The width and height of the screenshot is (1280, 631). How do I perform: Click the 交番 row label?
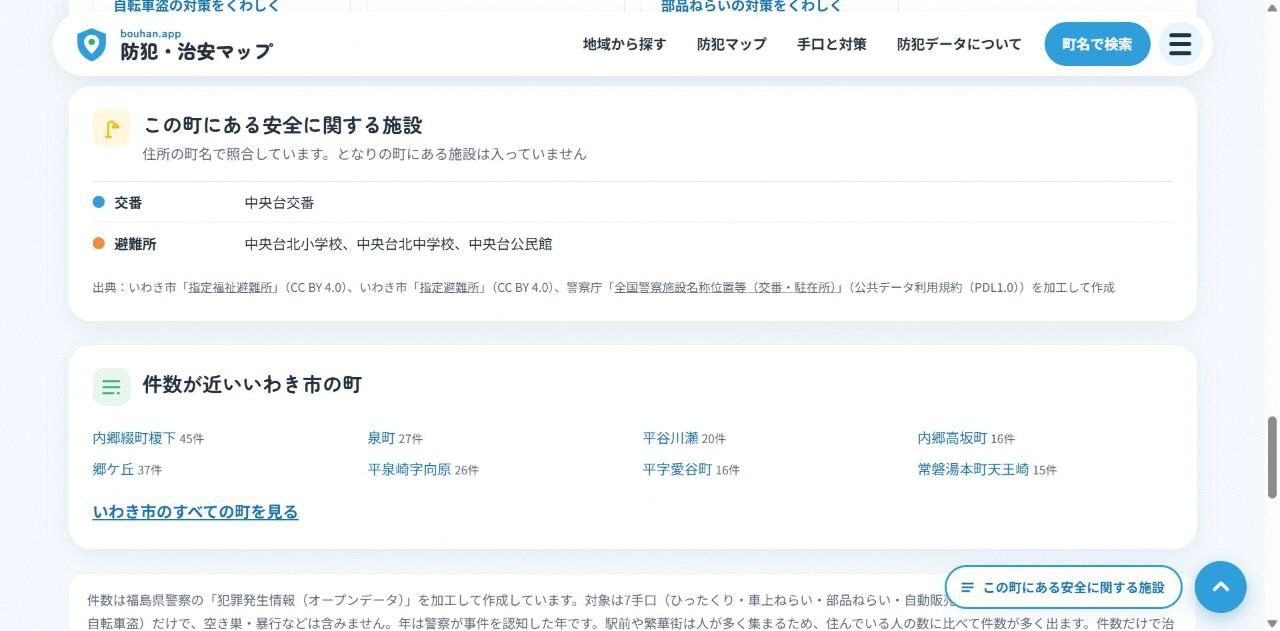[128, 203]
